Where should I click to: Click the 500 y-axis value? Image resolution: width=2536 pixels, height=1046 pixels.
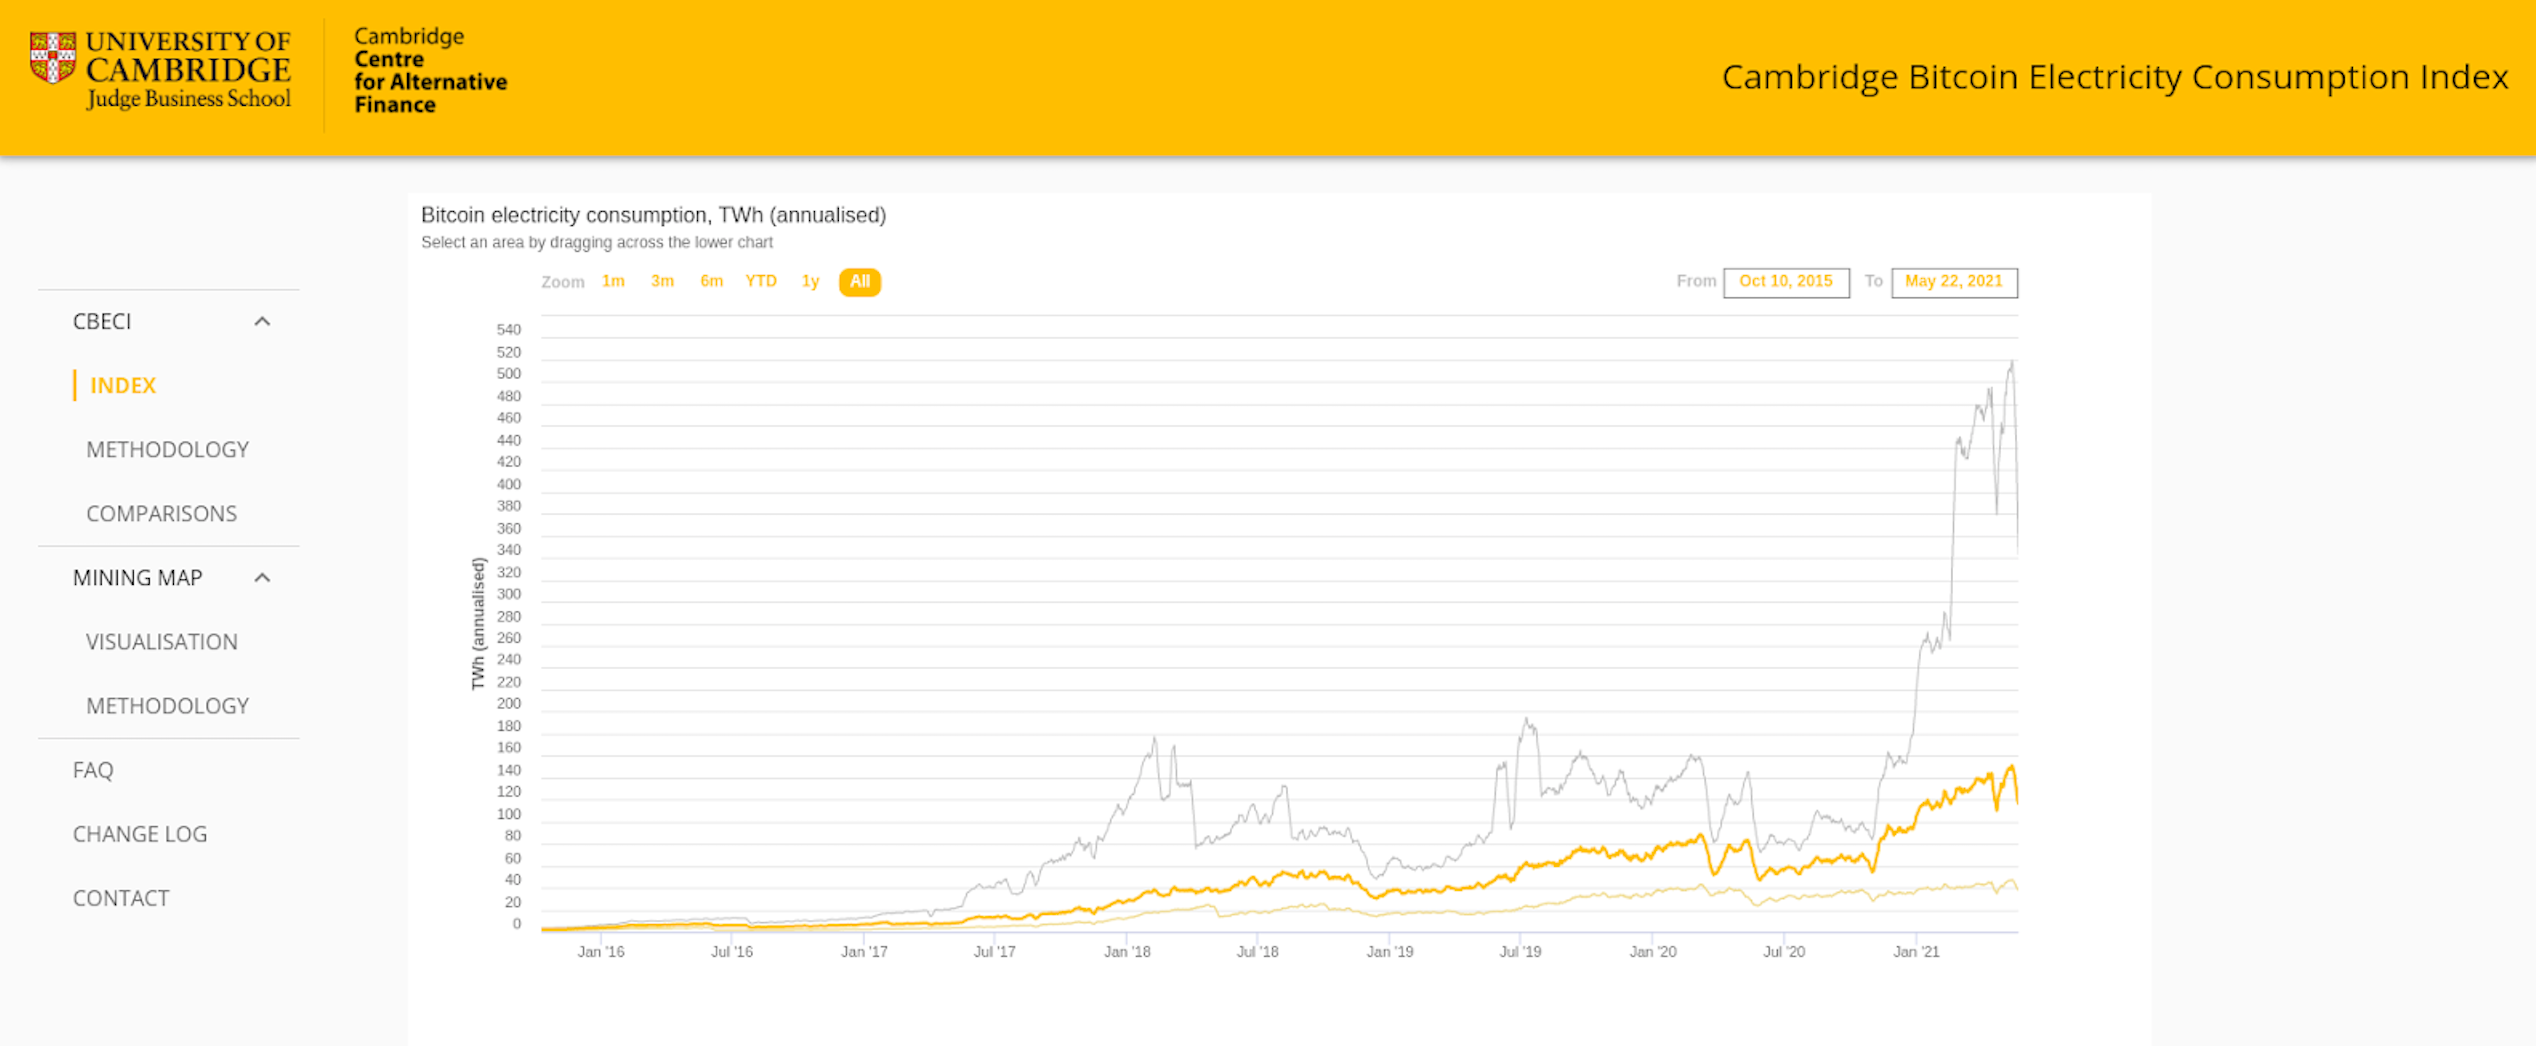click(x=509, y=373)
